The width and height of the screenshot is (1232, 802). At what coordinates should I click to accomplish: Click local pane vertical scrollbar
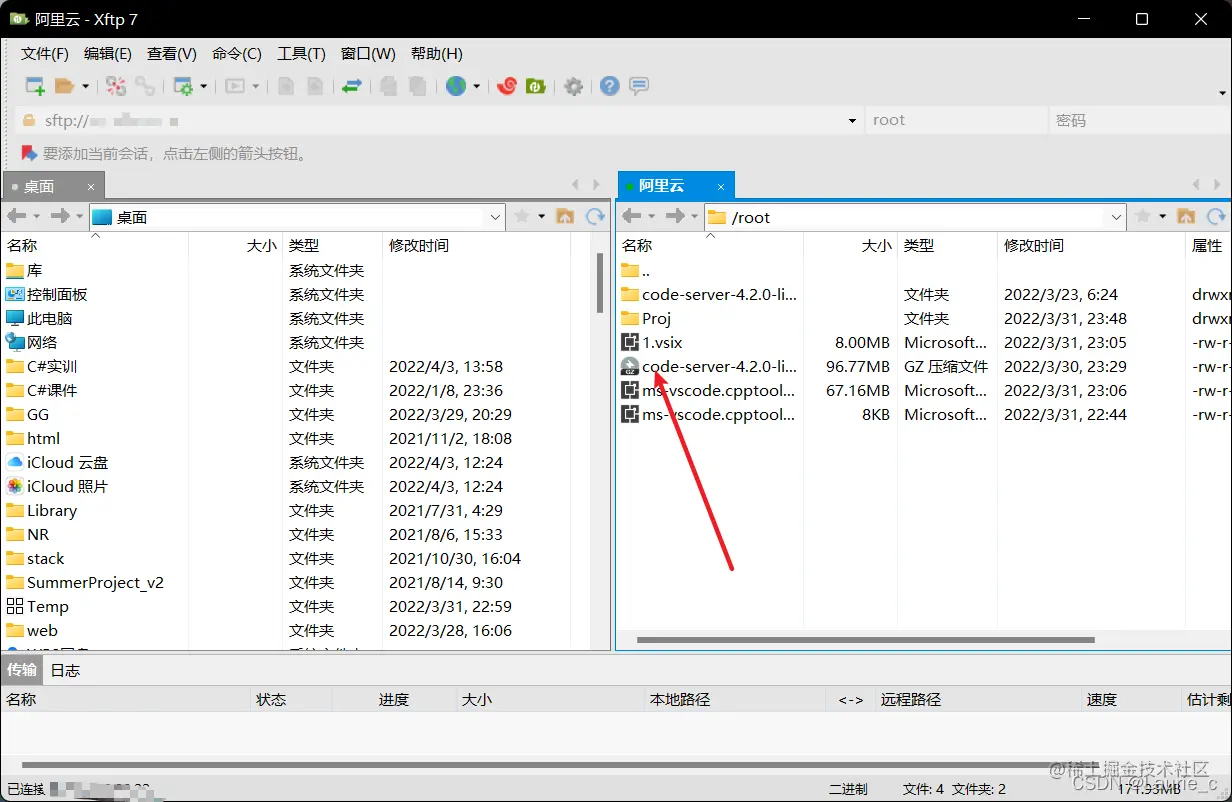pyautogui.click(x=600, y=282)
